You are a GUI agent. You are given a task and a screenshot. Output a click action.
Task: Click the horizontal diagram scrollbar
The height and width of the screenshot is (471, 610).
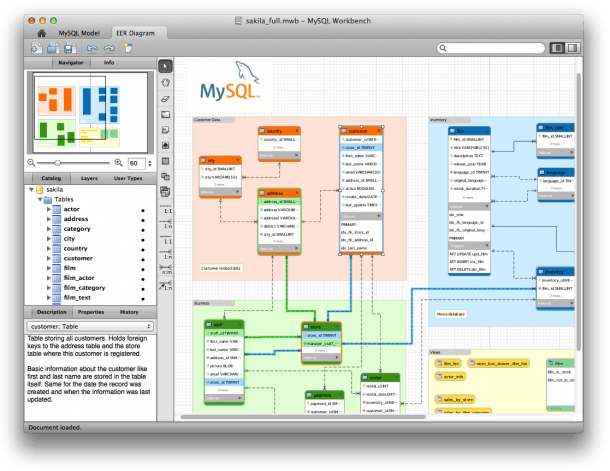303,417
